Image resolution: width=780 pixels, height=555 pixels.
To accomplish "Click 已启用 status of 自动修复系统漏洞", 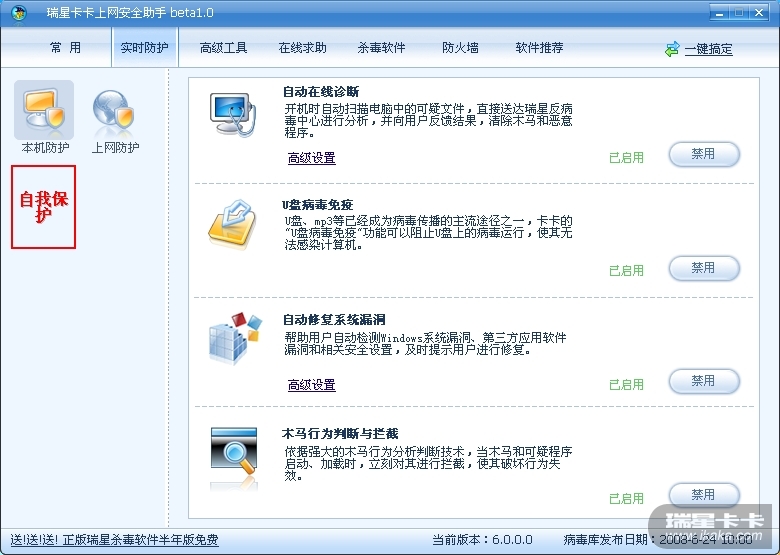I will coord(626,384).
